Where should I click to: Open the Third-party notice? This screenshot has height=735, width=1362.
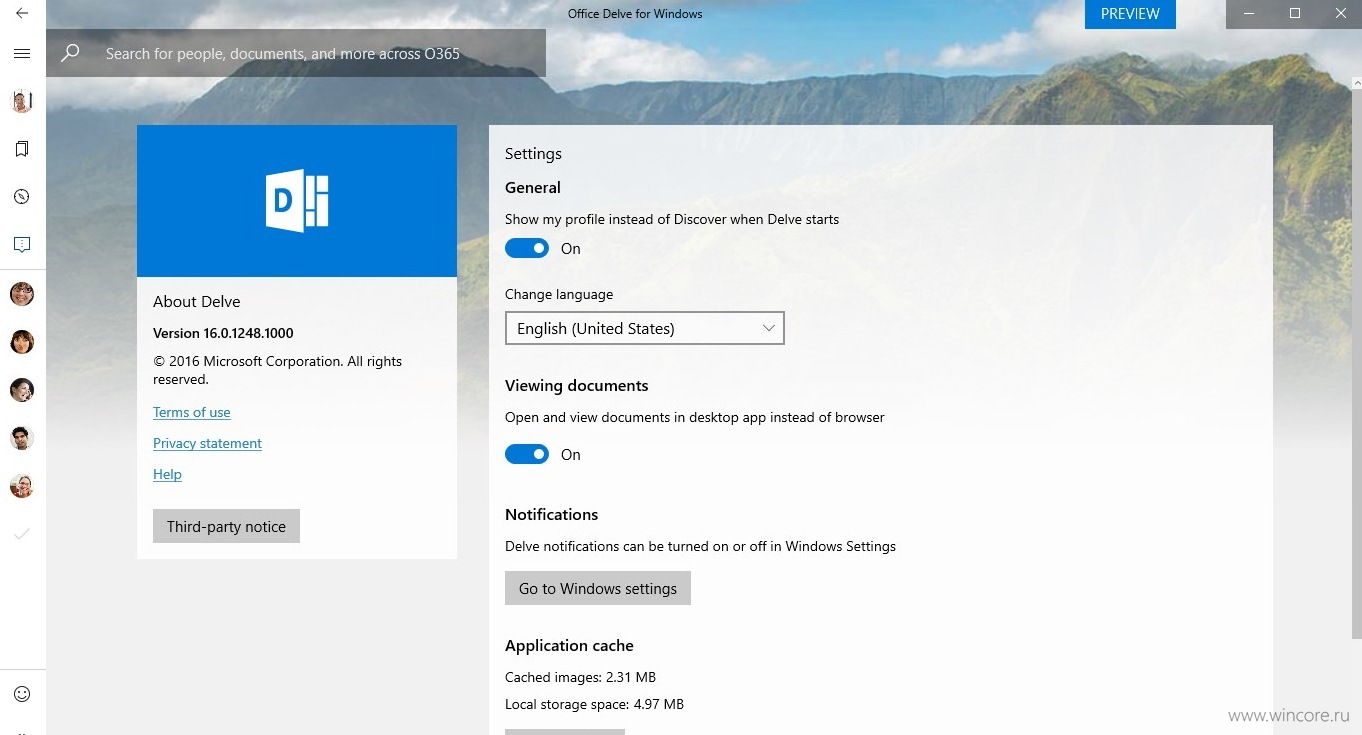point(226,526)
